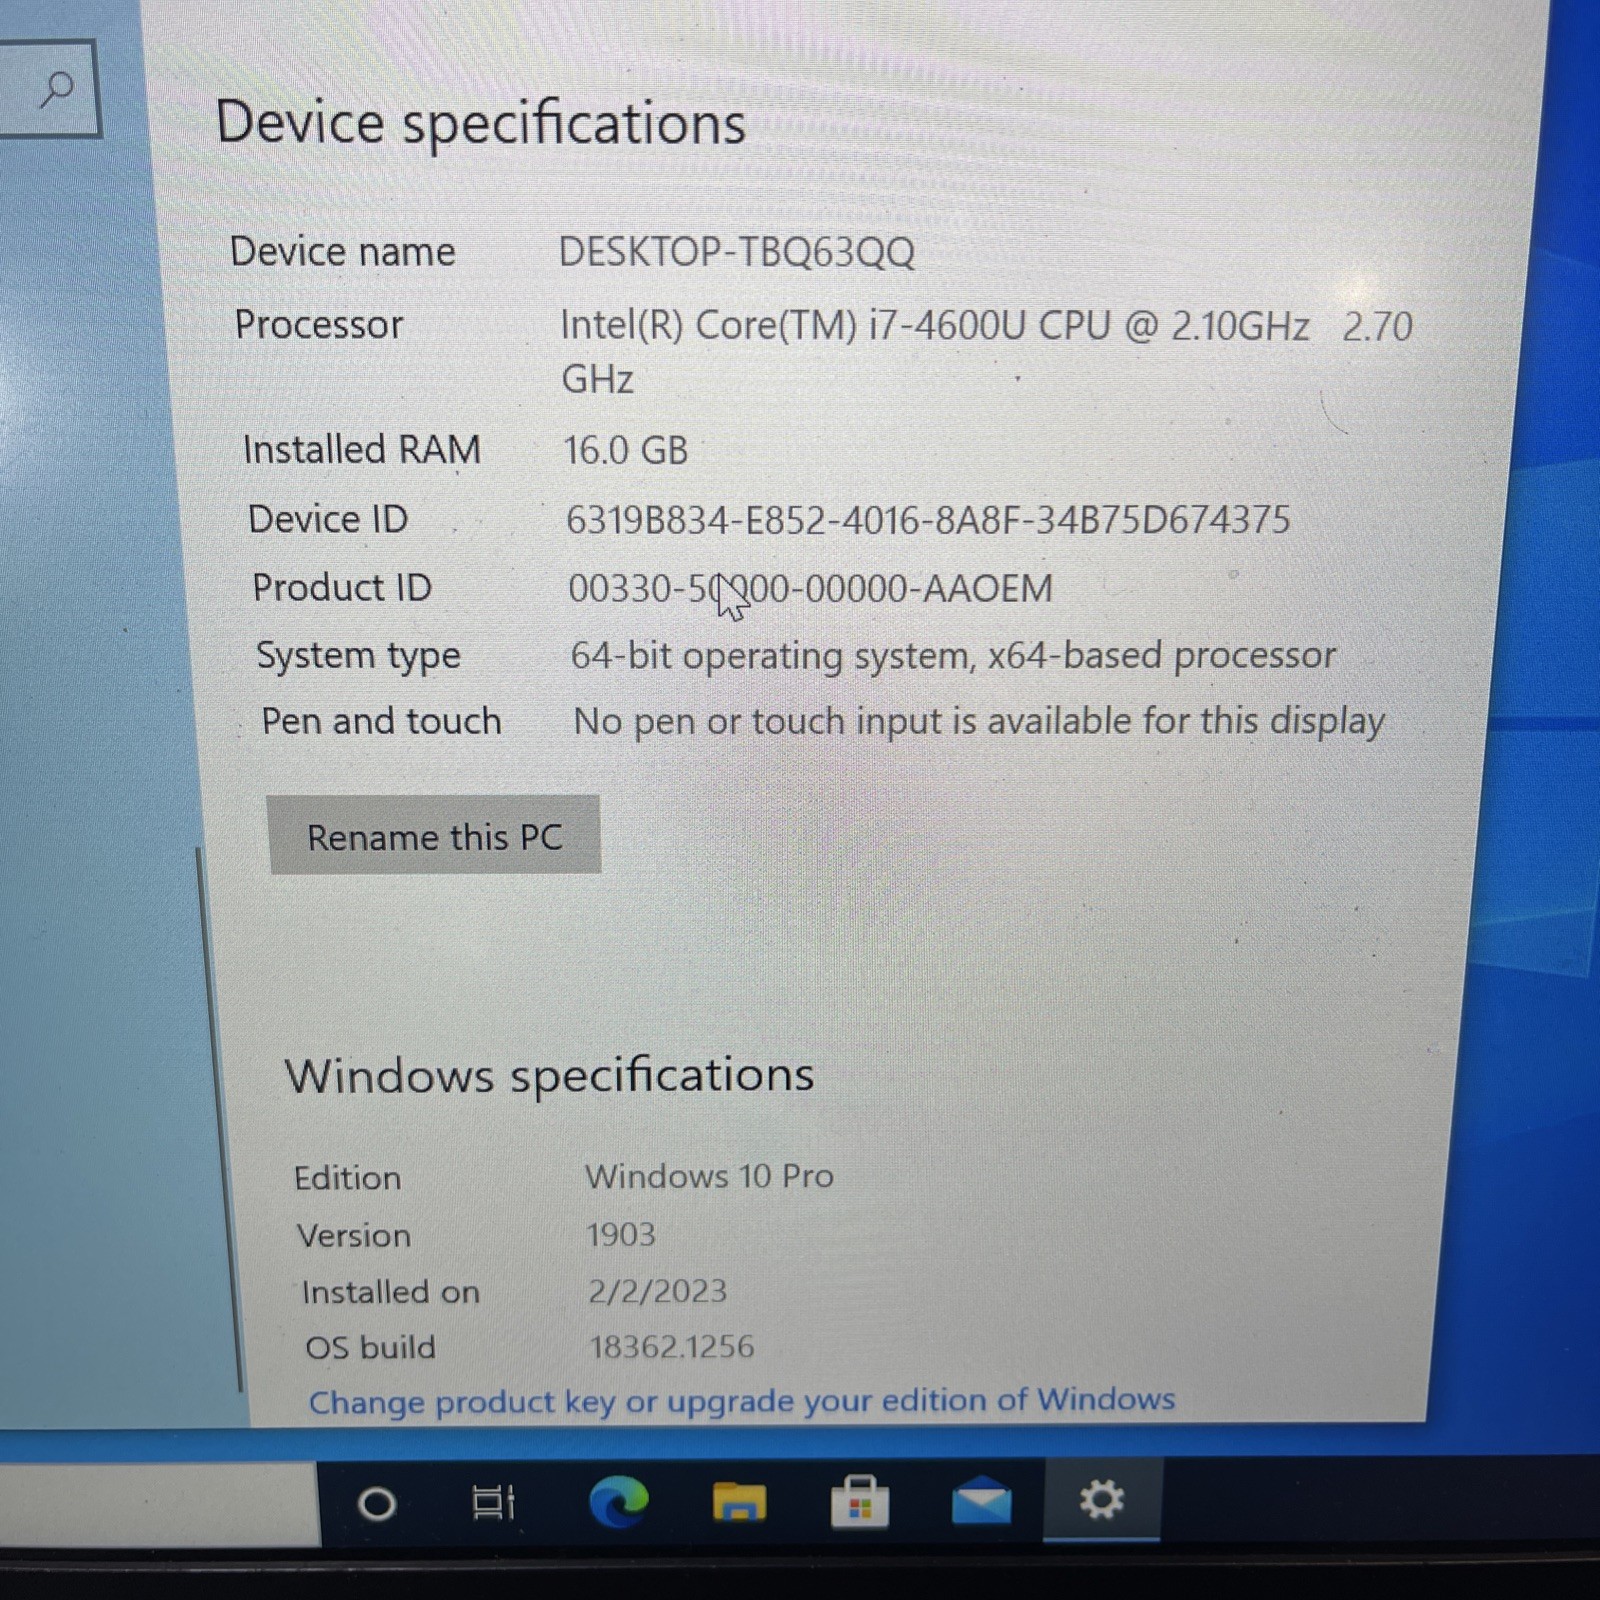Select the version value 1903
The width and height of the screenshot is (1600, 1600).
(x=621, y=1234)
